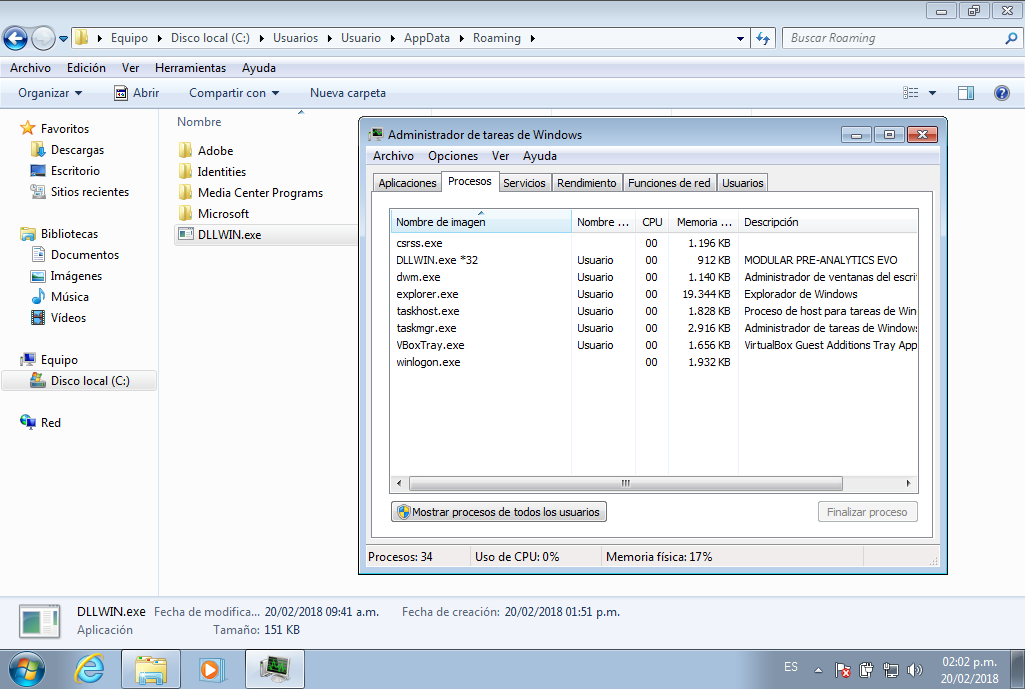This screenshot has width=1025, height=689.
Task: Click Mostrar procesos de todos los usuarios
Action: click(499, 512)
